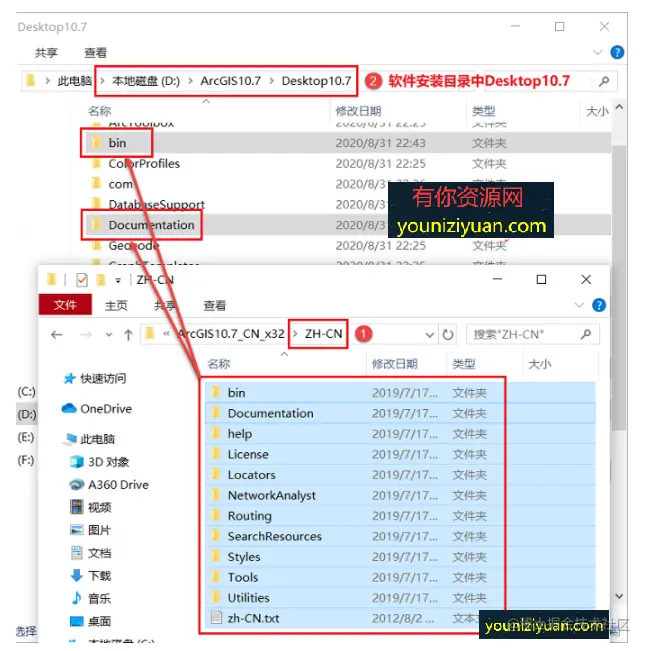648x651 pixels.
Task: Click the 搜索"ZH-CN" search field
Action: click(533, 334)
